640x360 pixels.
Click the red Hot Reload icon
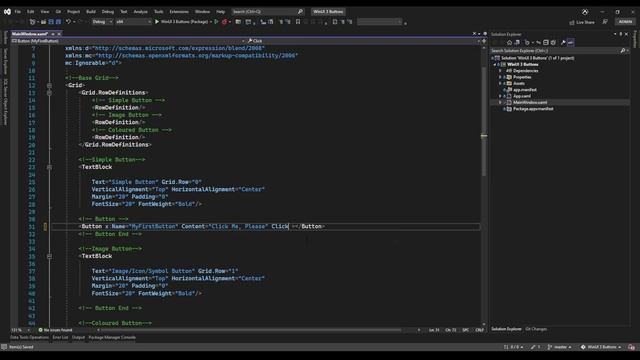tap(224, 22)
